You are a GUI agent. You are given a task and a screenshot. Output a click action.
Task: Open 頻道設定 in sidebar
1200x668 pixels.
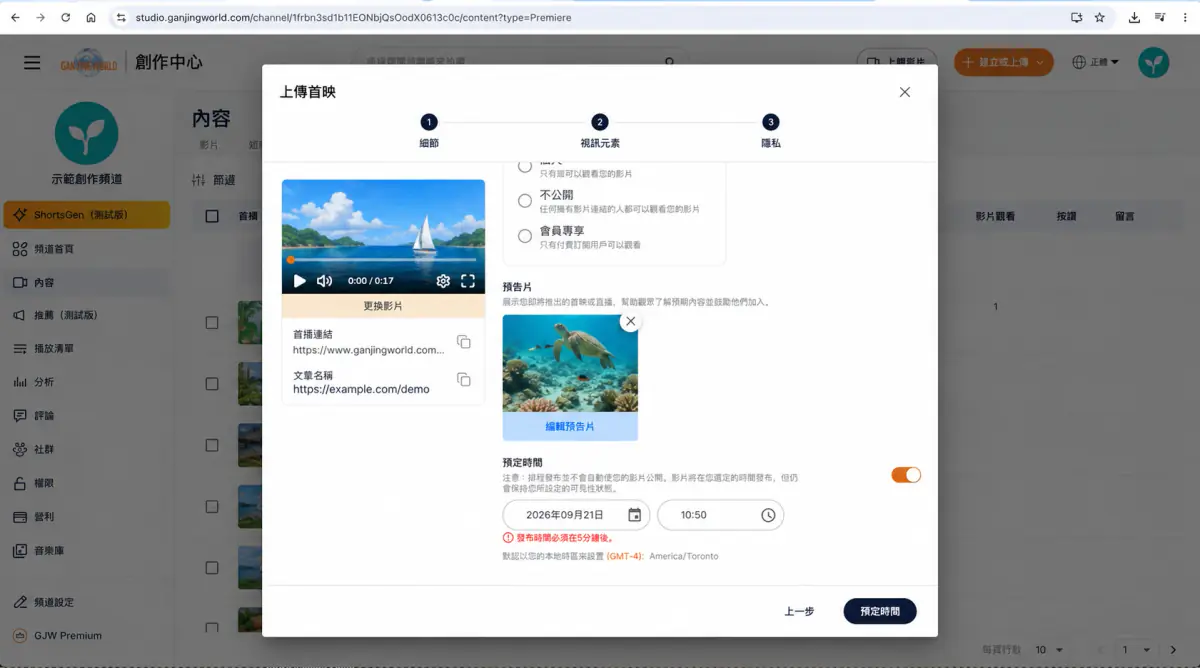coord(86,602)
